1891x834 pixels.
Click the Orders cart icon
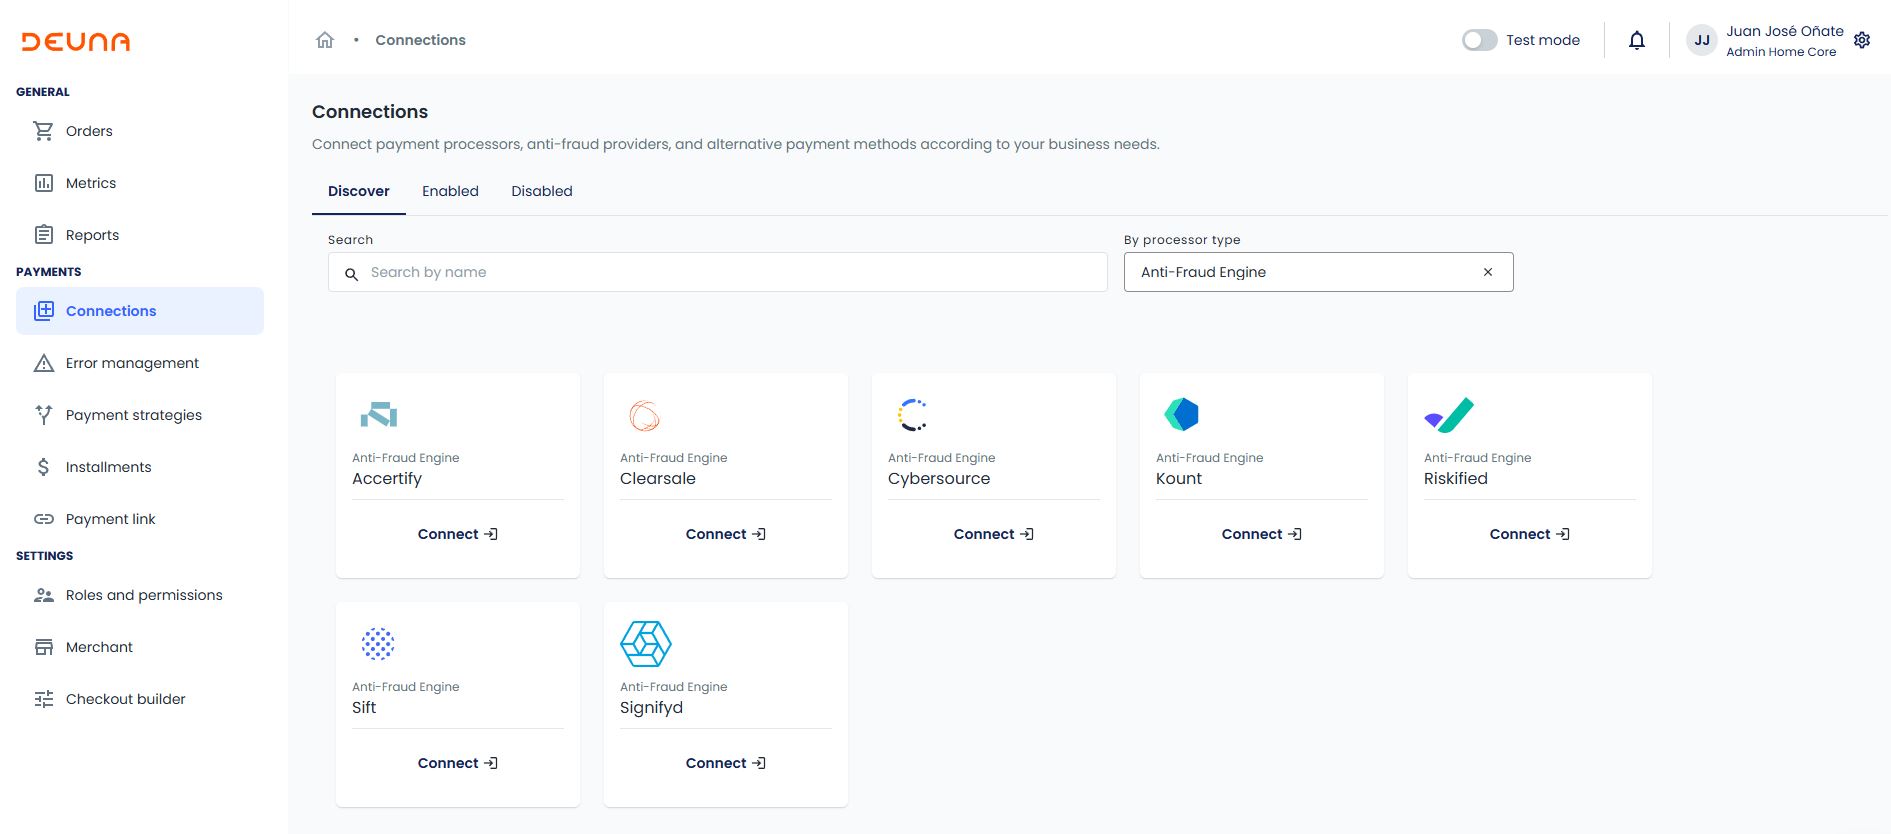pos(43,131)
